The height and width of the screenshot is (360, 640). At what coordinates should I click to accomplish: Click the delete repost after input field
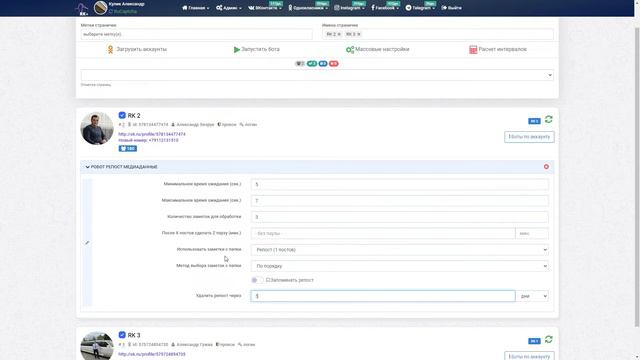[383, 296]
